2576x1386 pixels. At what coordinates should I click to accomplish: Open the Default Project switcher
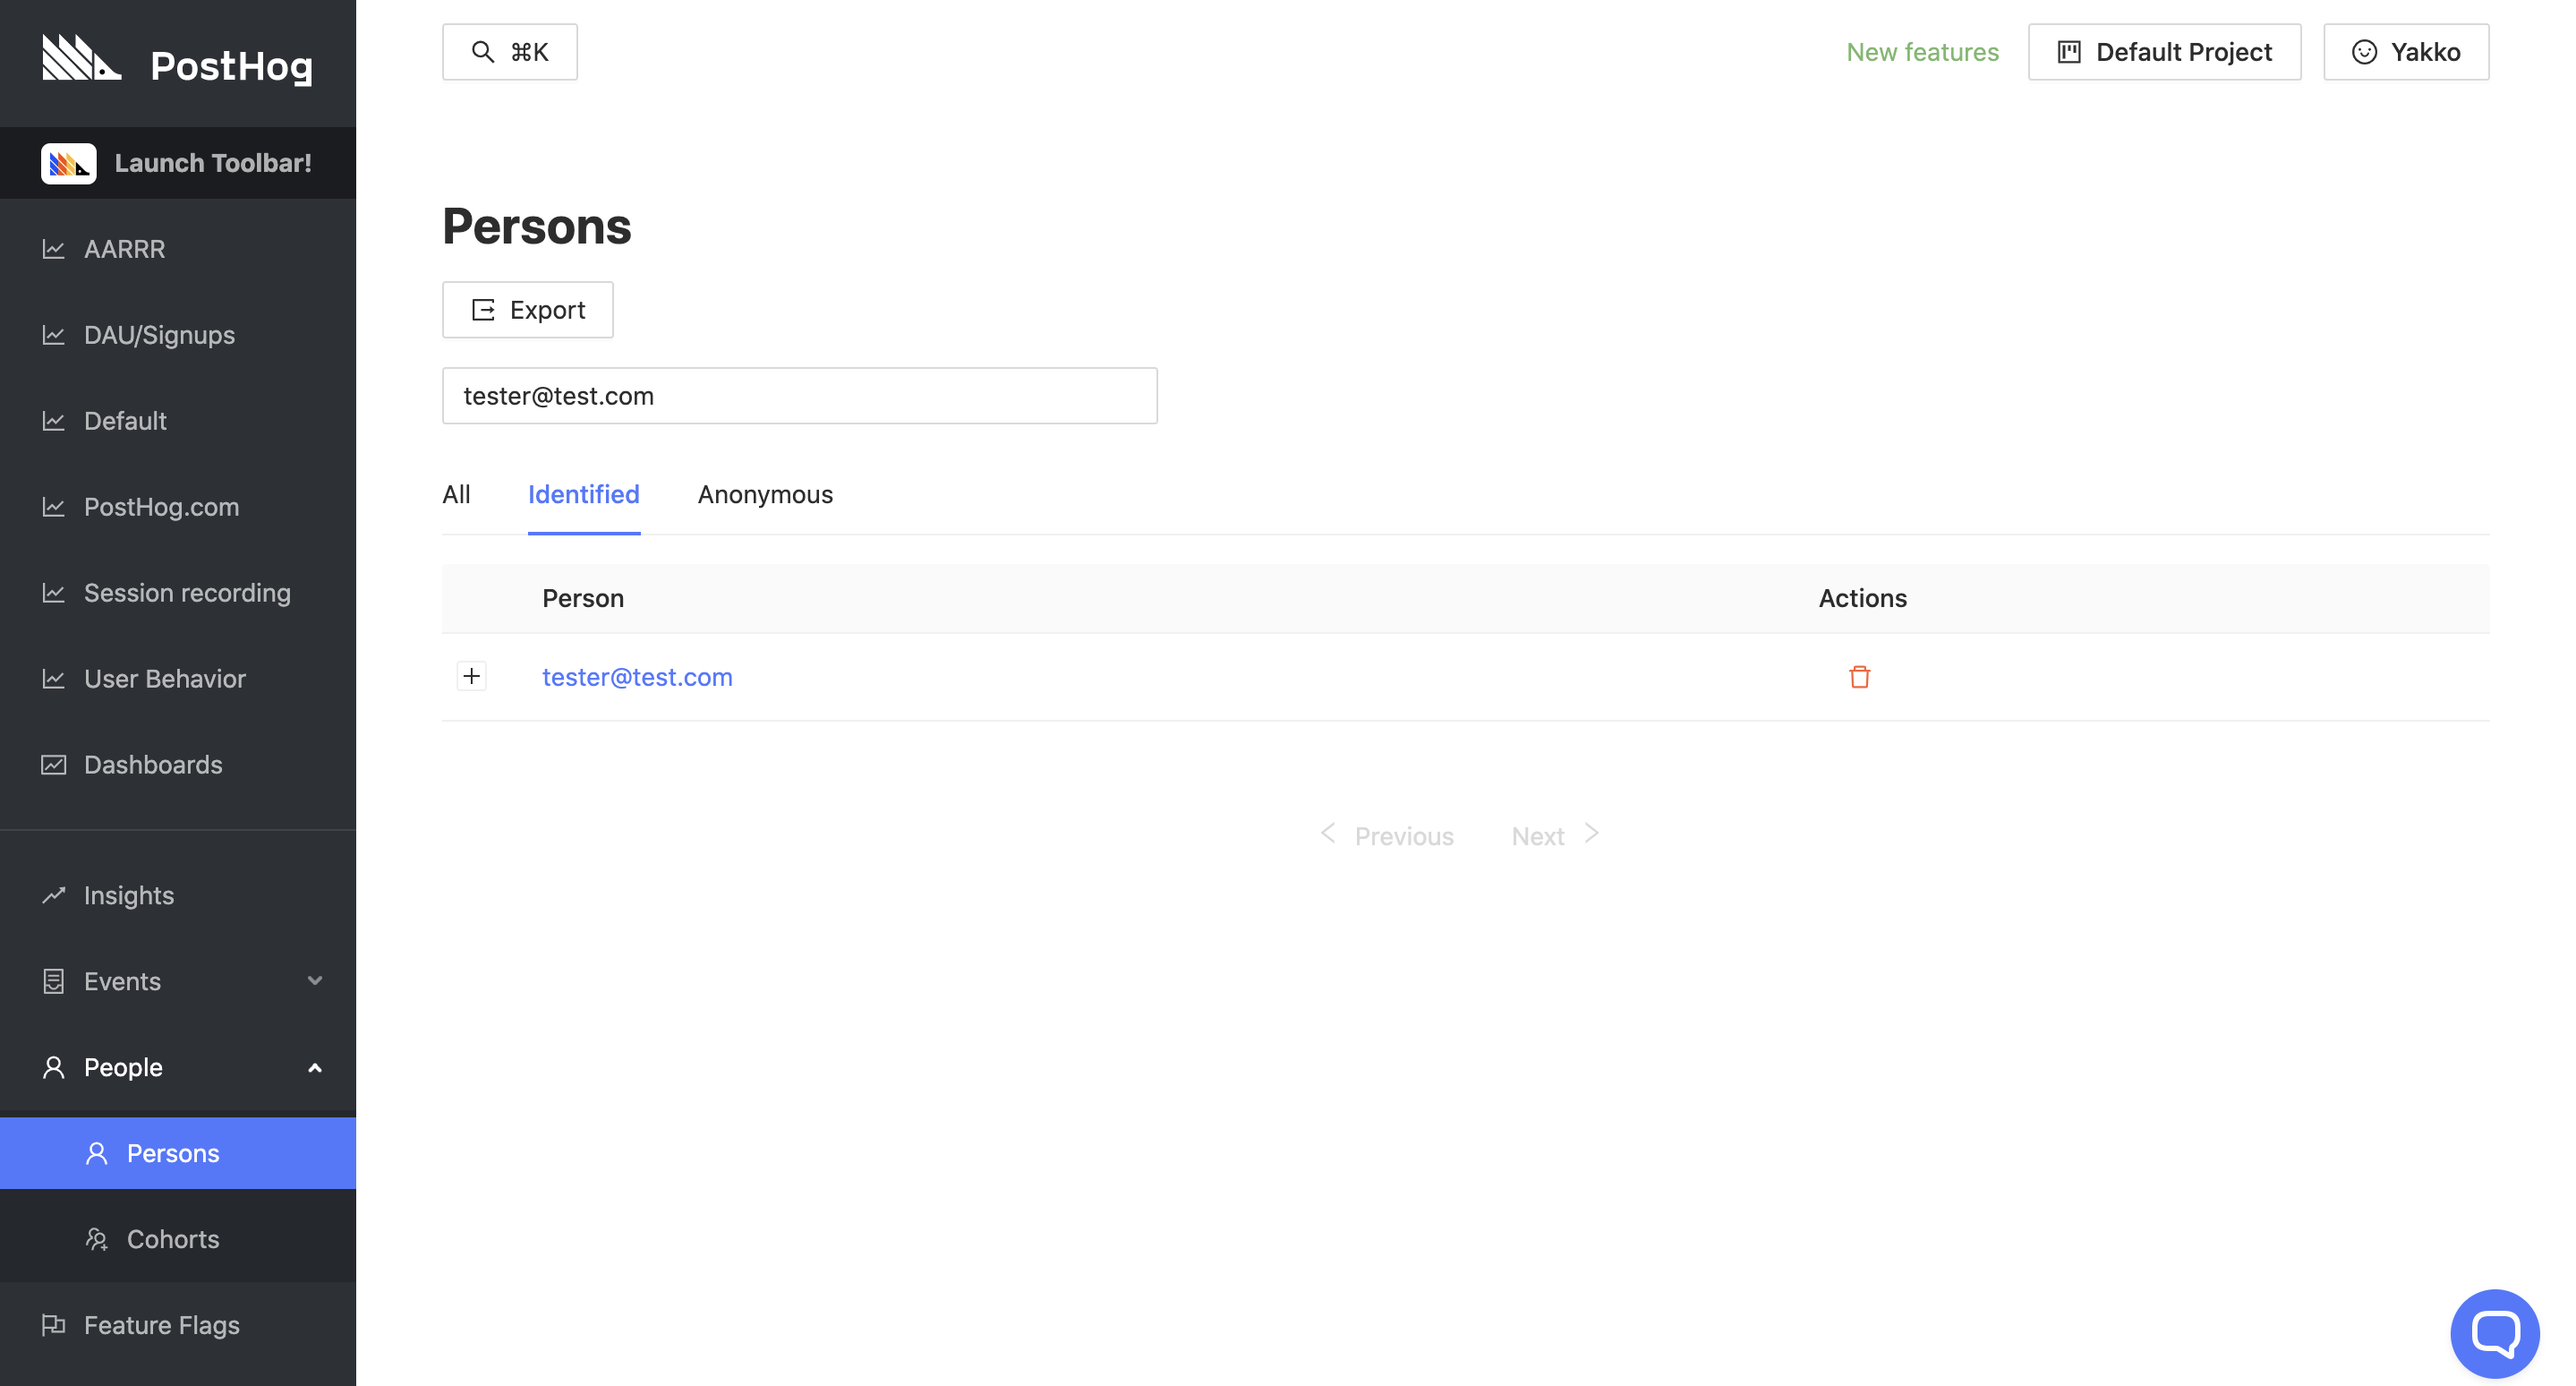tap(2163, 52)
